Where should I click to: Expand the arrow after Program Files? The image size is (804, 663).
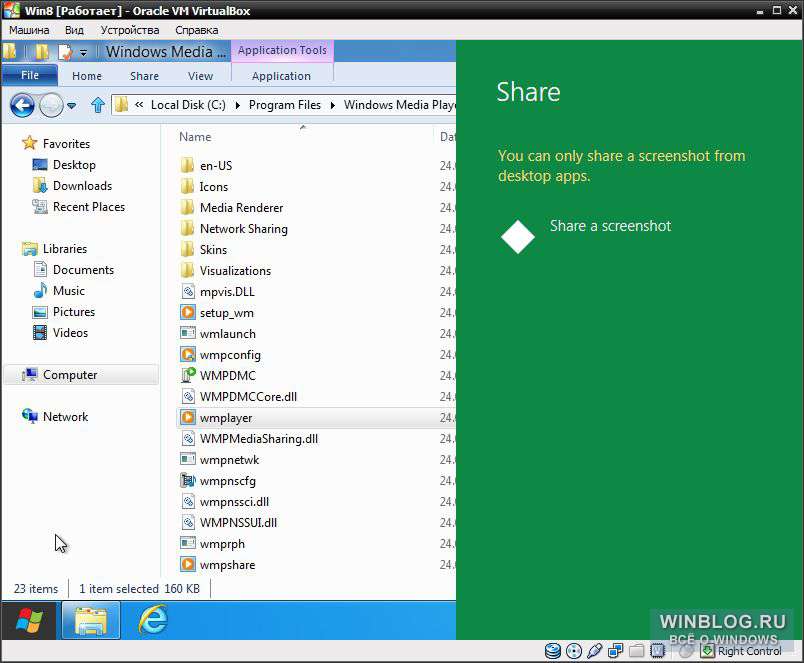pos(333,105)
